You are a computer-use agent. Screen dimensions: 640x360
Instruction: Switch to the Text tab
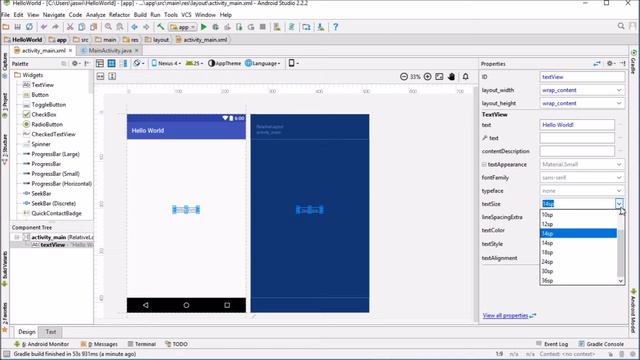[x=51, y=332]
